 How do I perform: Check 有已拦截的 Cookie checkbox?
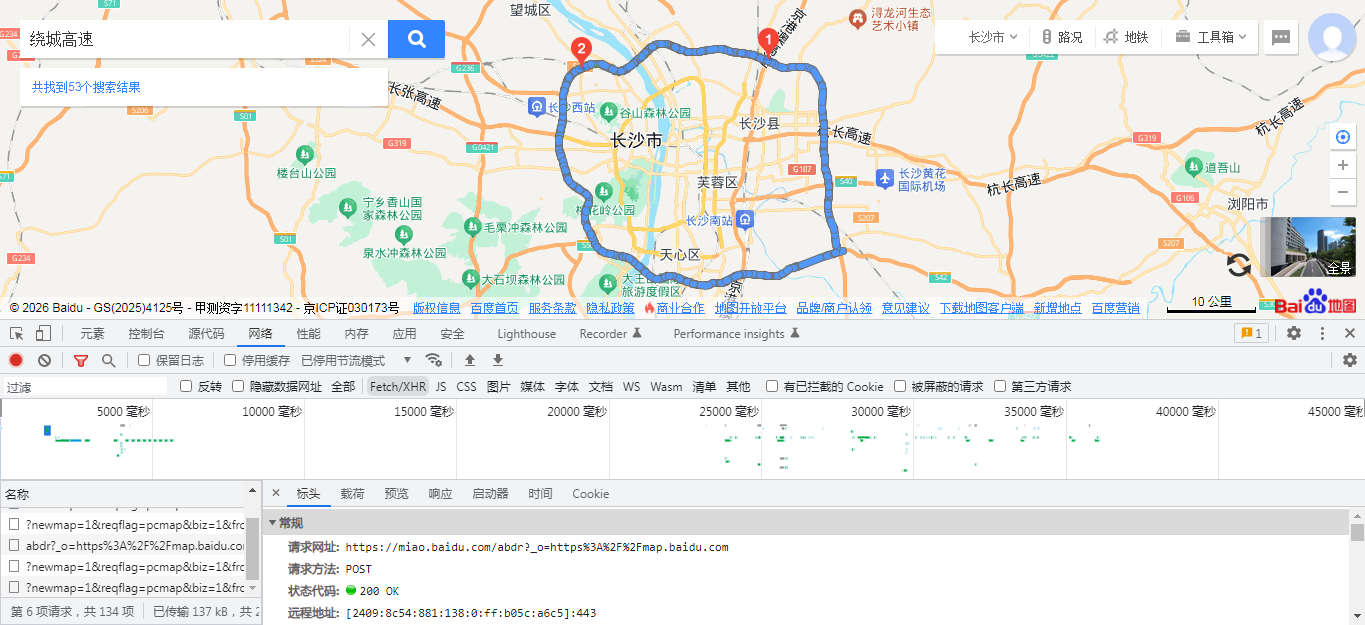(772, 386)
